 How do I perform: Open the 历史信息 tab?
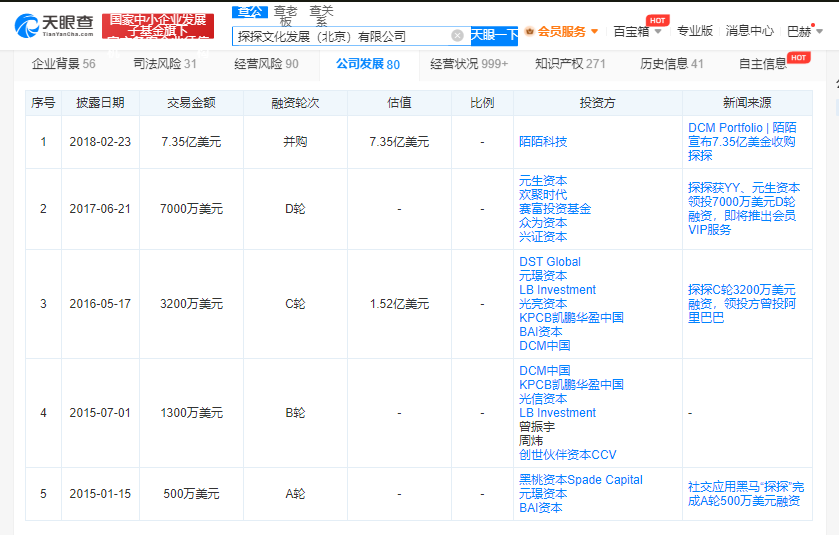tap(672, 64)
